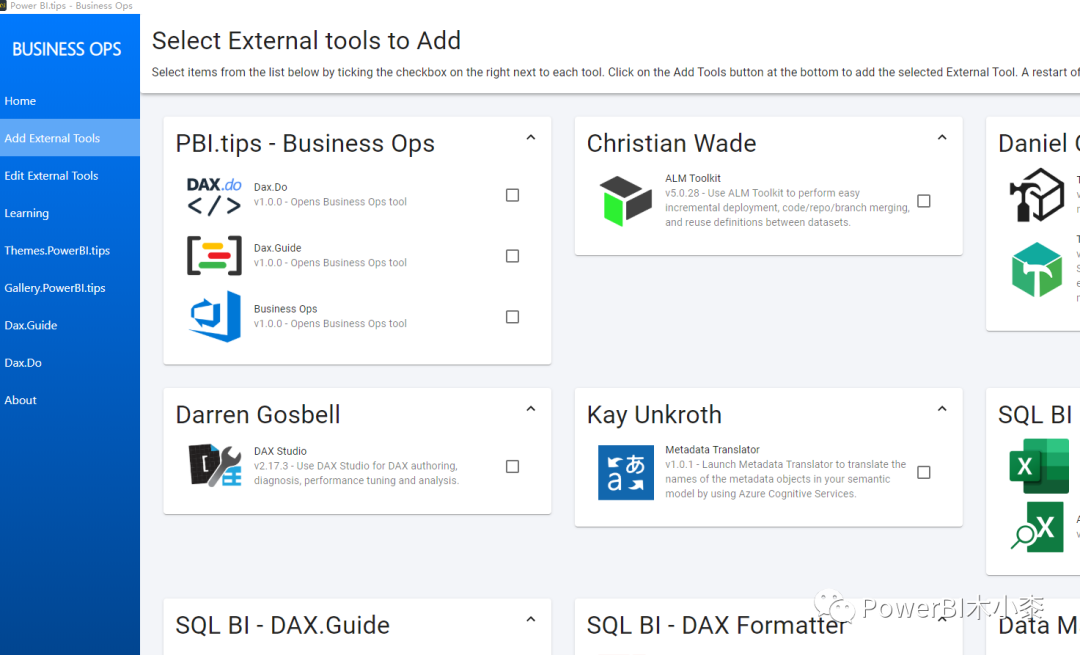The height and width of the screenshot is (655, 1080).
Task: Click the Kay Unkroth heading
Action: [x=654, y=415]
